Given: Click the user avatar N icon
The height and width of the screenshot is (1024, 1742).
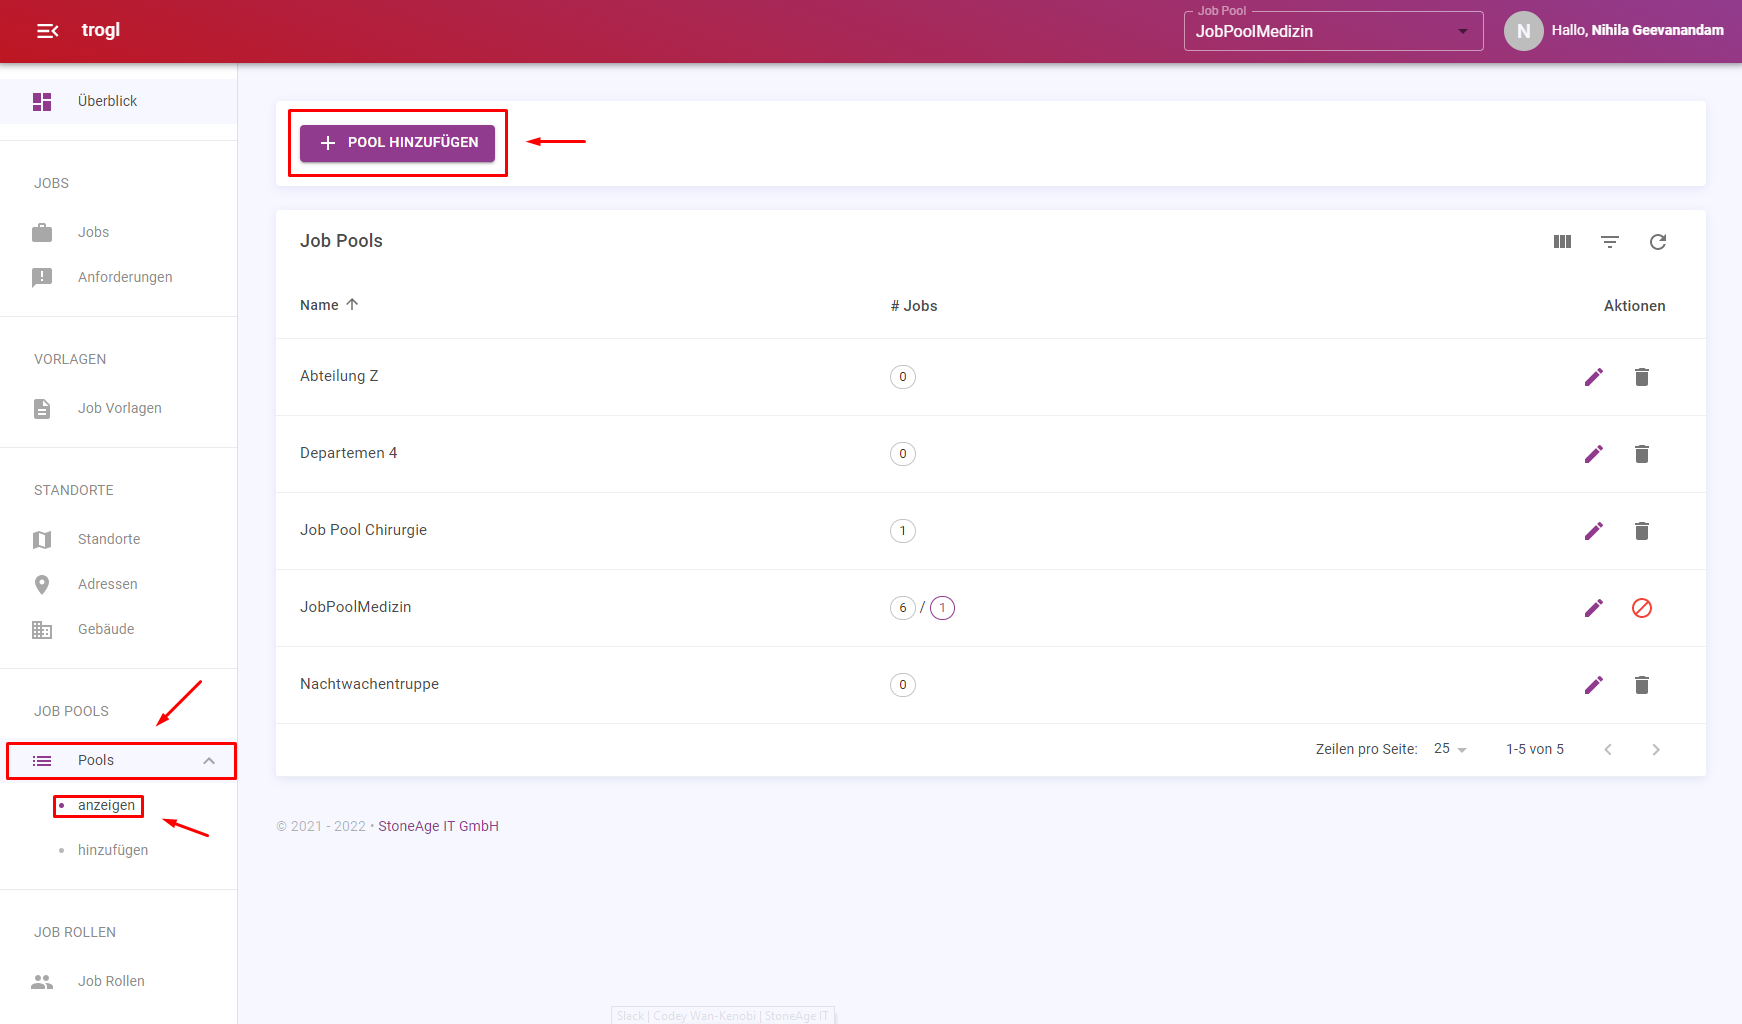Looking at the screenshot, I should click(x=1523, y=31).
